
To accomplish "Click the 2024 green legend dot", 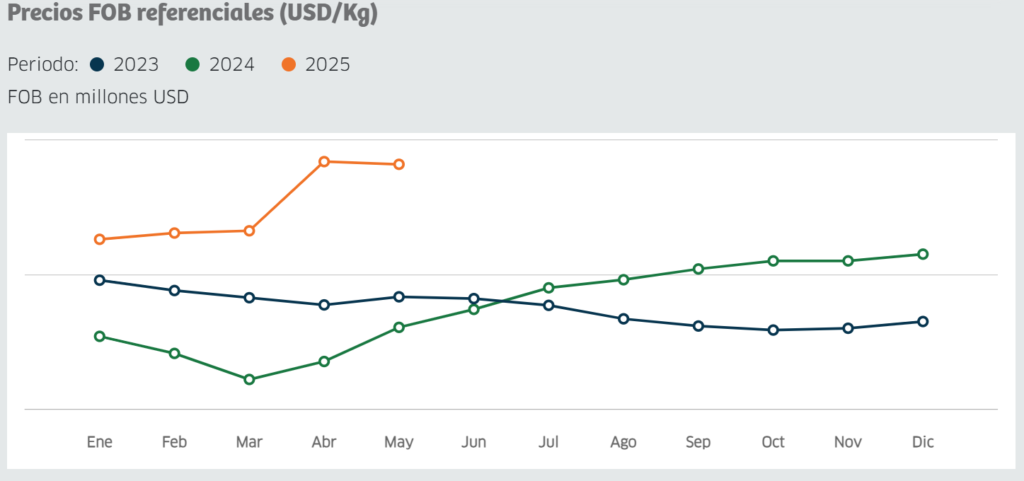I will (194, 65).
